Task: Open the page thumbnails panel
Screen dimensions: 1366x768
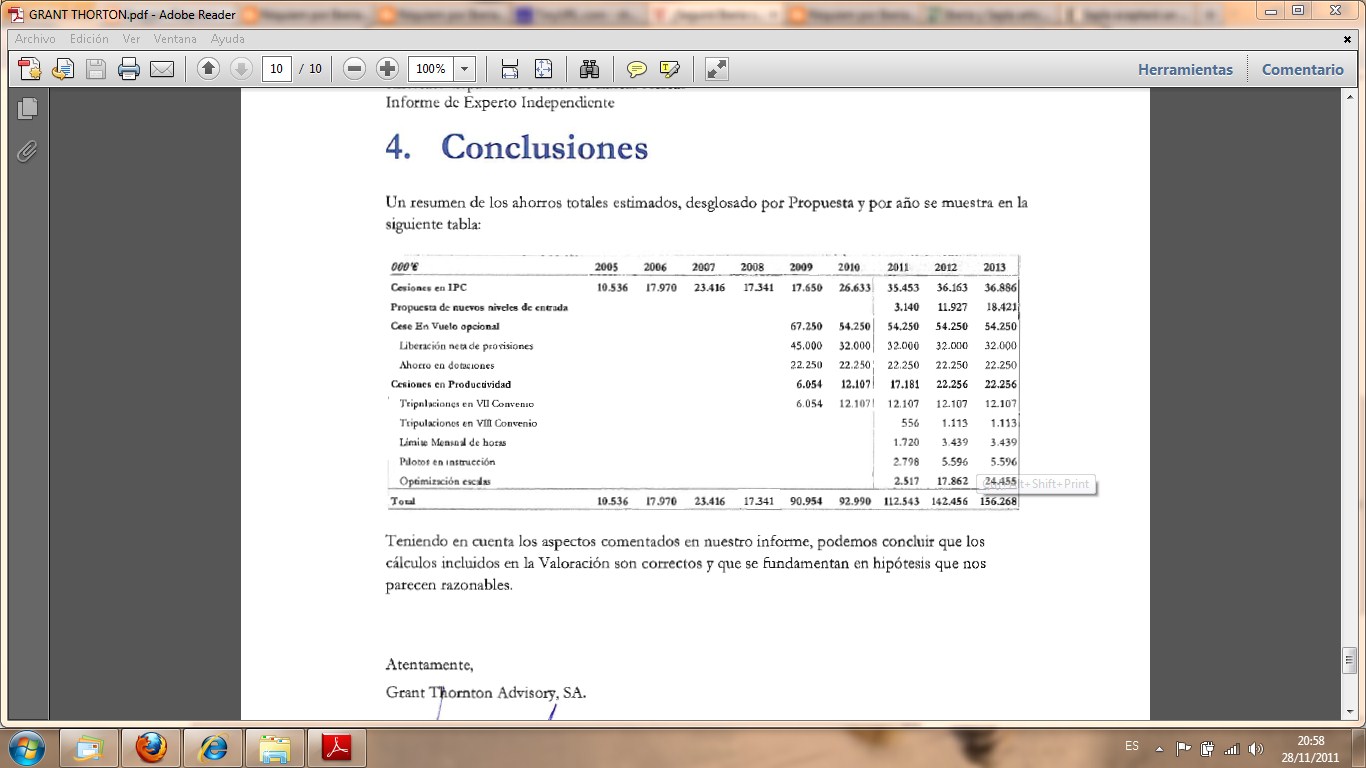Action: (x=27, y=108)
